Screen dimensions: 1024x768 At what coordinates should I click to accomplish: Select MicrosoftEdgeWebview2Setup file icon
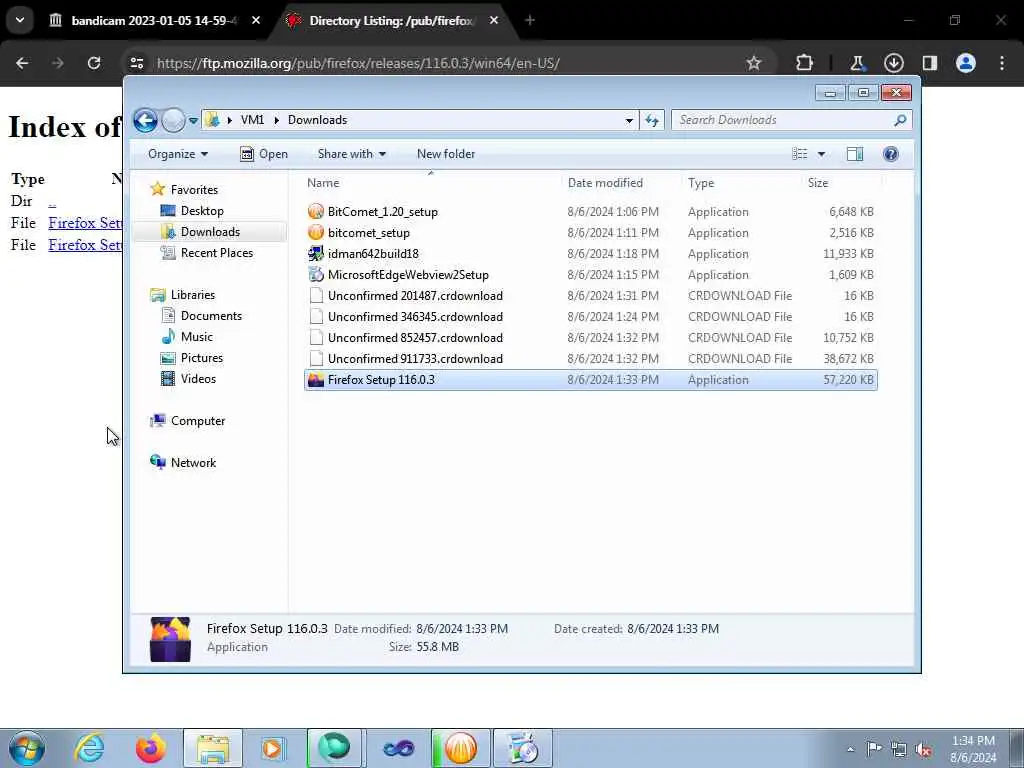[x=315, y=274]
